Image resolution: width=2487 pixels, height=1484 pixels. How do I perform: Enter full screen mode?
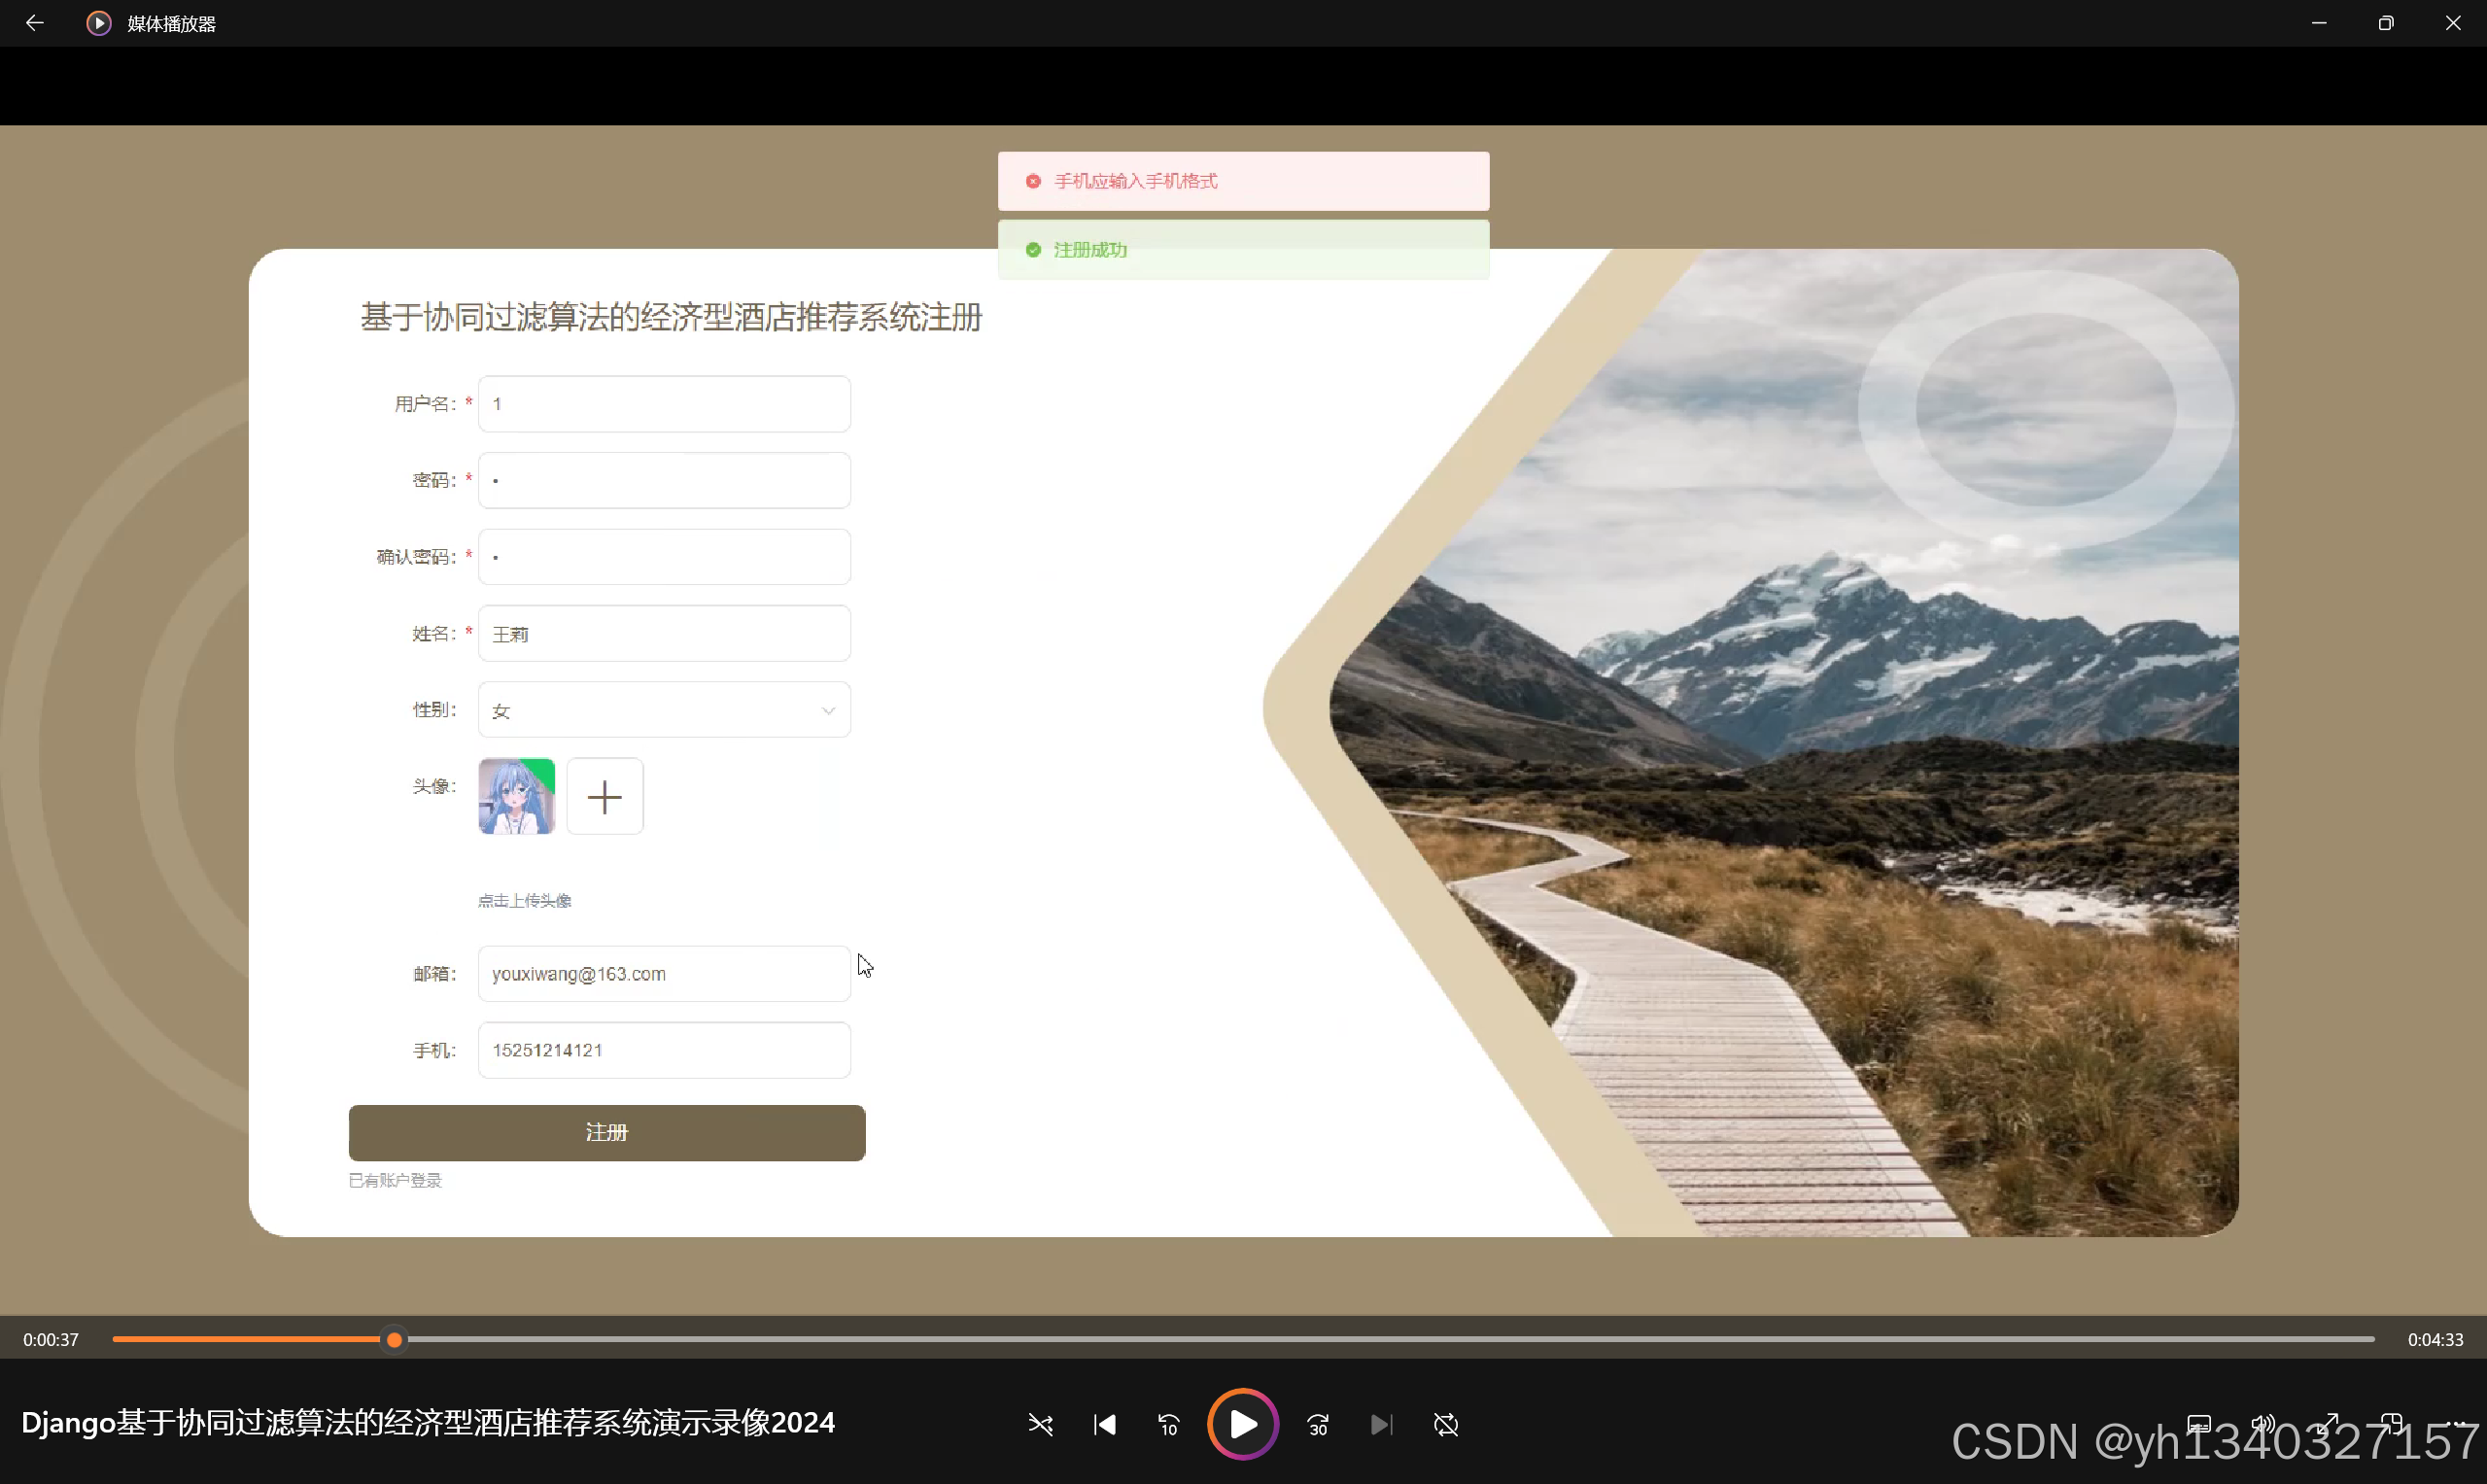click(2329, 1423)
